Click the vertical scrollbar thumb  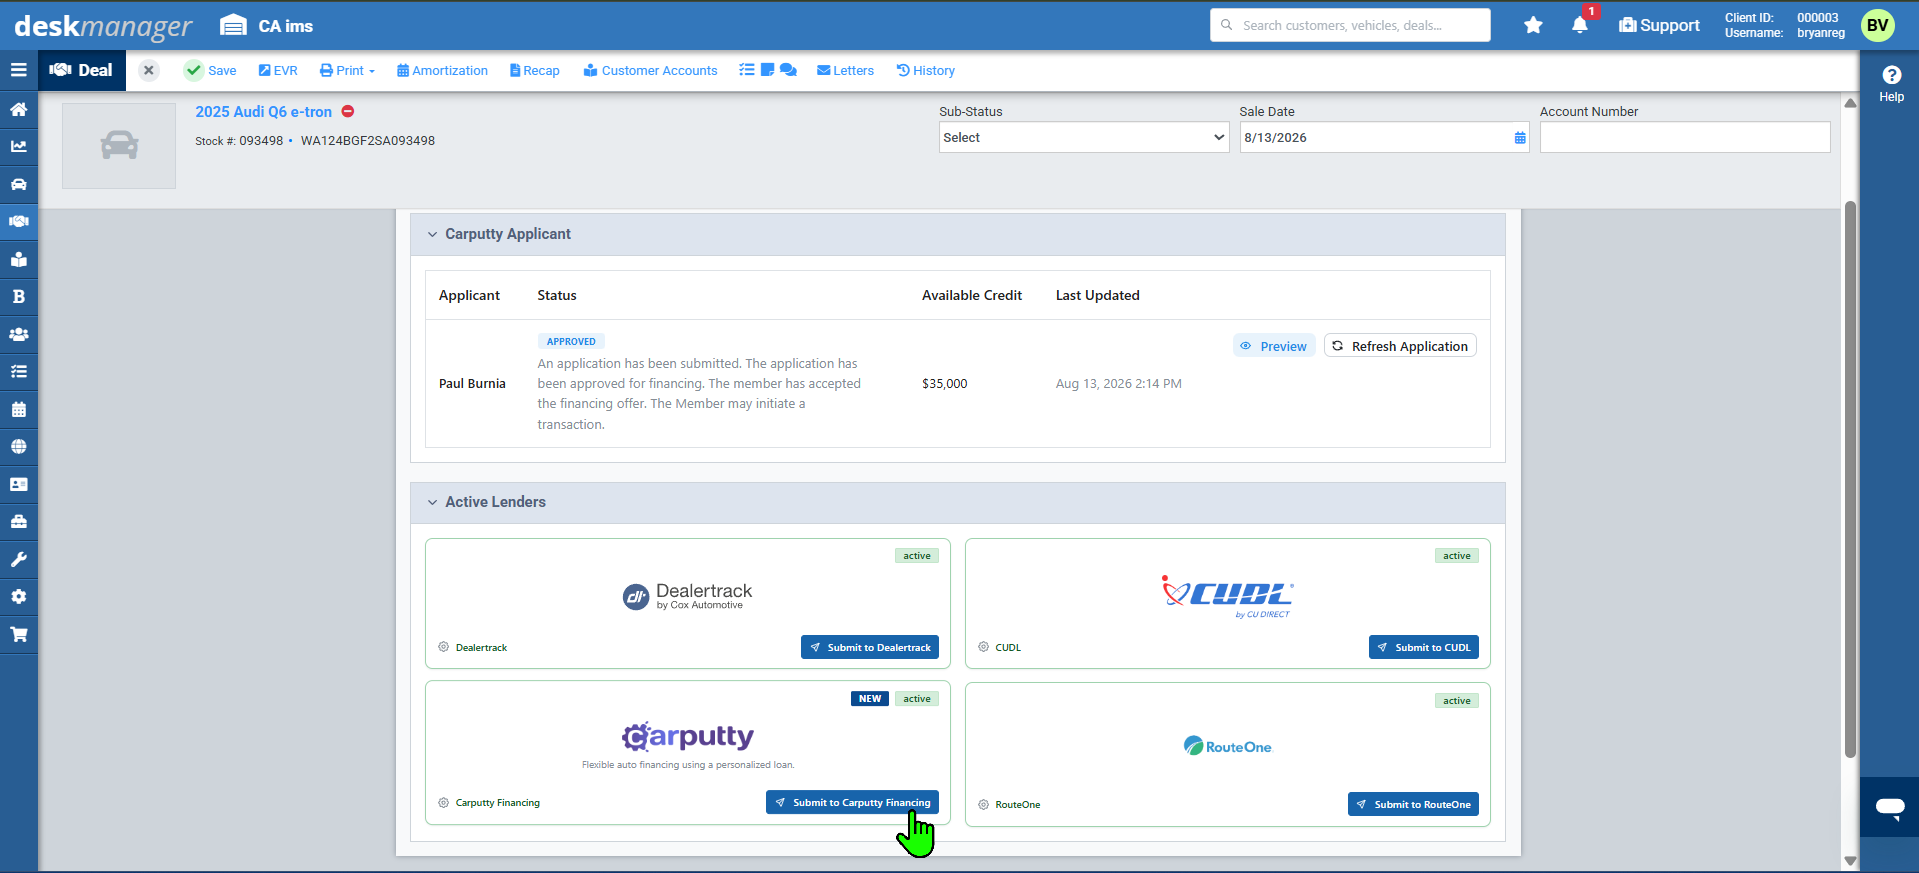1850,480
